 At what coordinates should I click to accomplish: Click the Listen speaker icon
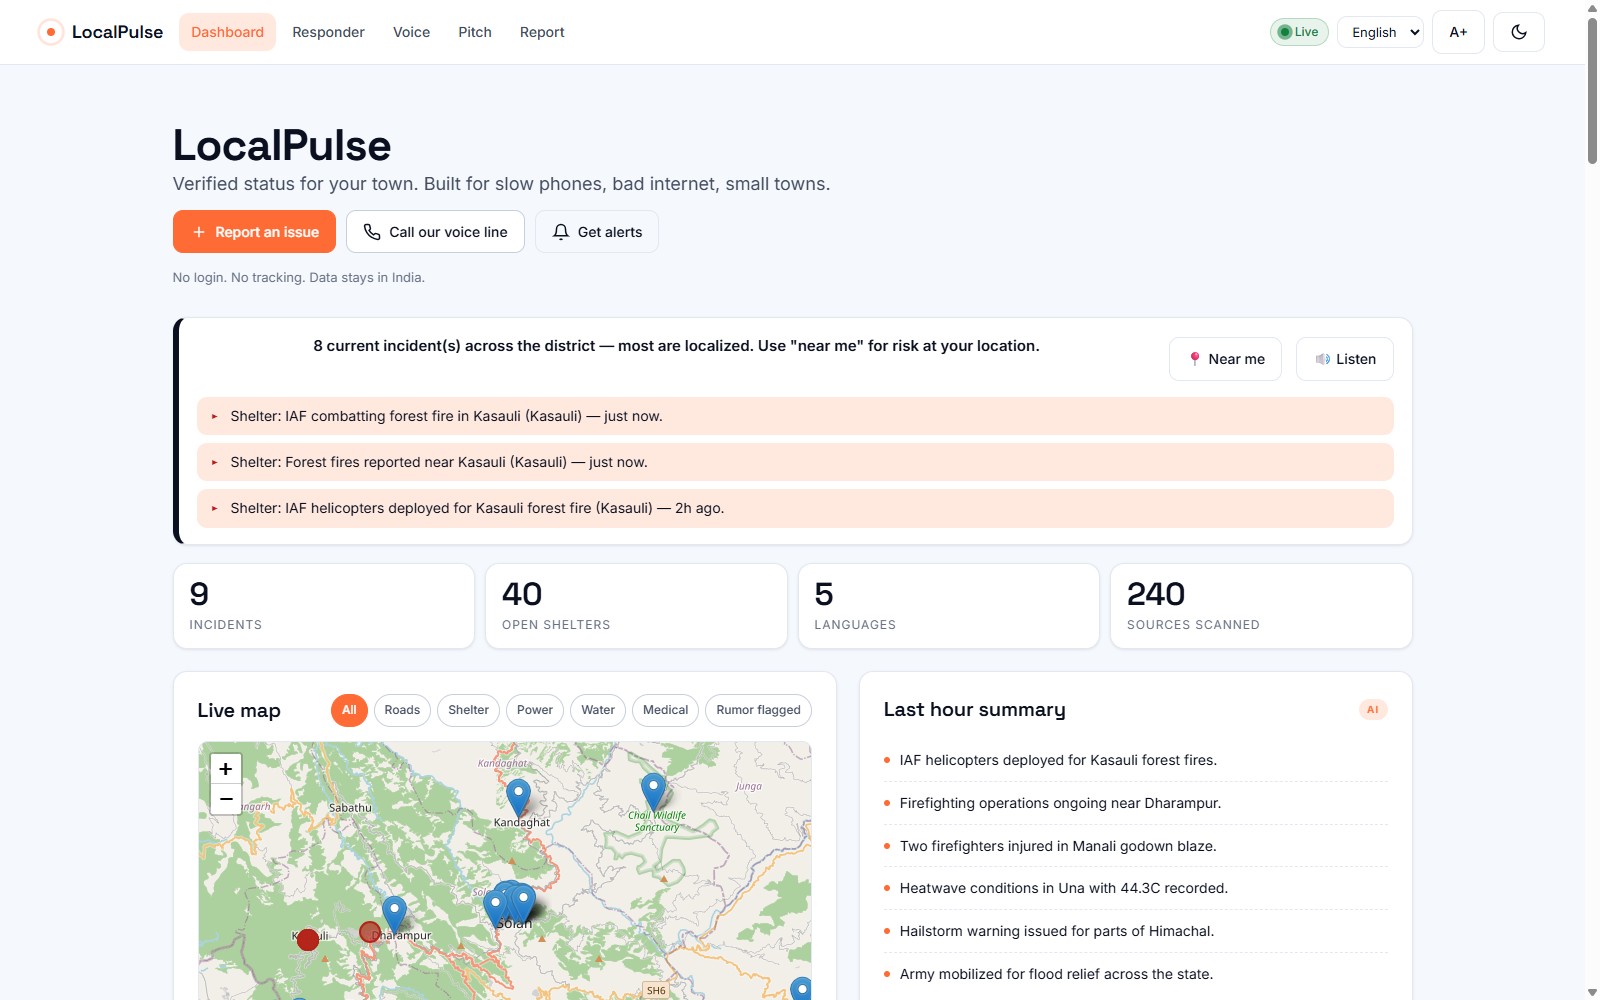click(x=1322, y=359)
